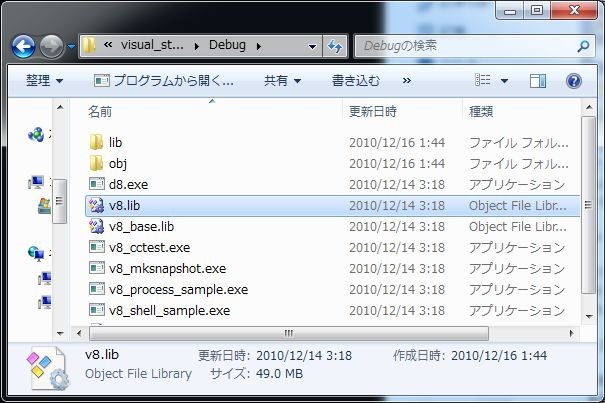The width and height of the screenshot is (605, 403).
Task: Toggle the preview pane icon
Action: pyautogui.click(x=537, y=81)
